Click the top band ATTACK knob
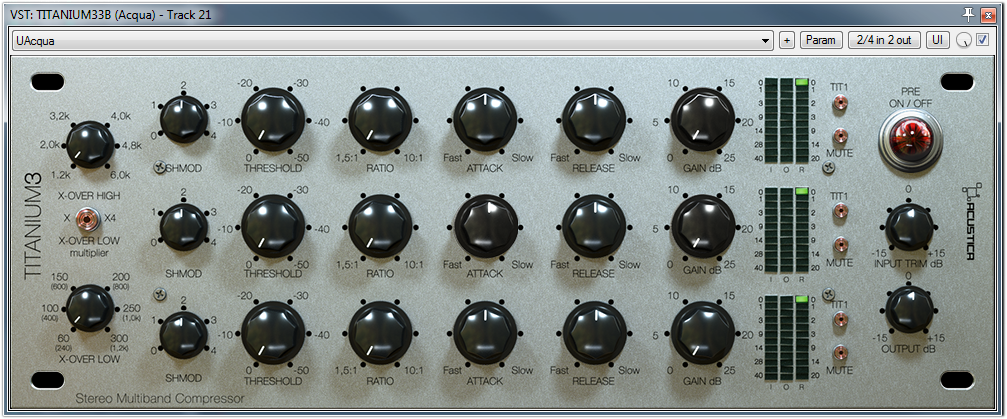Viewport: 1007px width, 419px height. click(485, 120)
